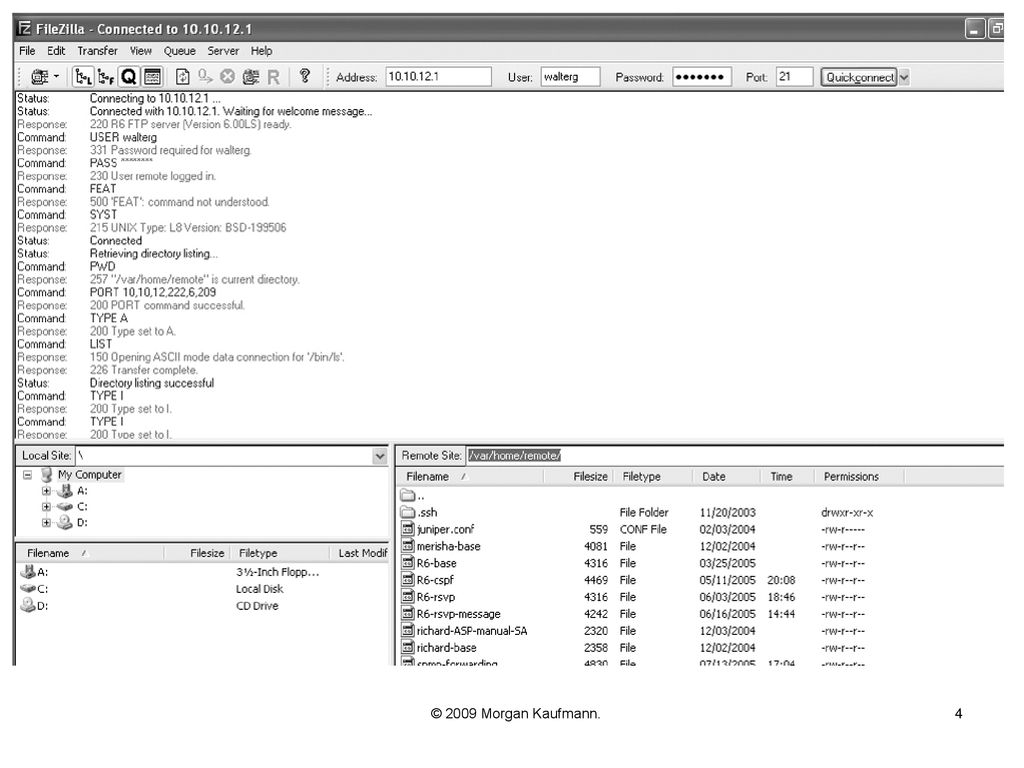Viewport: 1024px width, 768px height.
Task: Sort remote files by Filename column
Action: pos(470,477)
